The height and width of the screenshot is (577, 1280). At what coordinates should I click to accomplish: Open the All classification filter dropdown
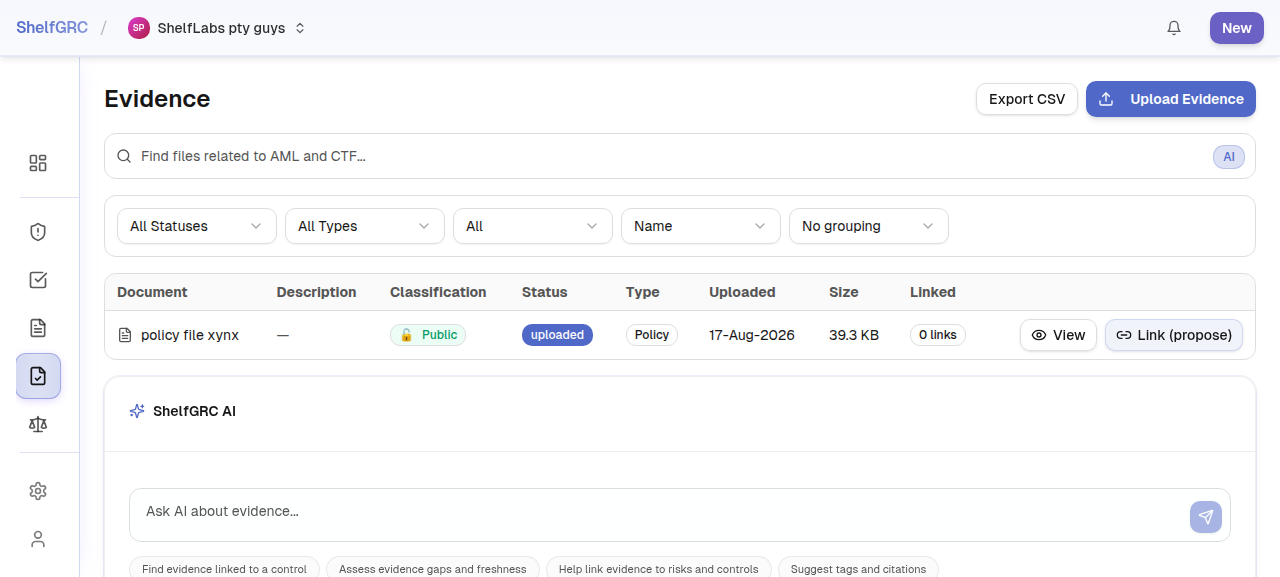pyautogui.click(x=533, y=226)
